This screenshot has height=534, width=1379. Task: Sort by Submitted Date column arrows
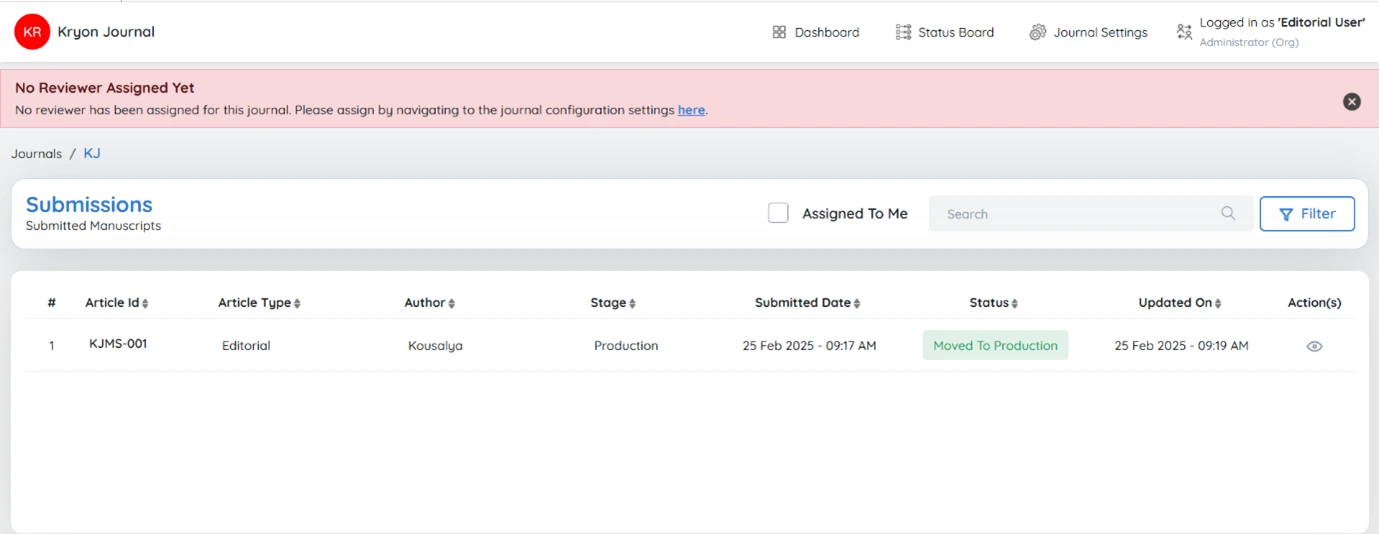tap(857, 303)
